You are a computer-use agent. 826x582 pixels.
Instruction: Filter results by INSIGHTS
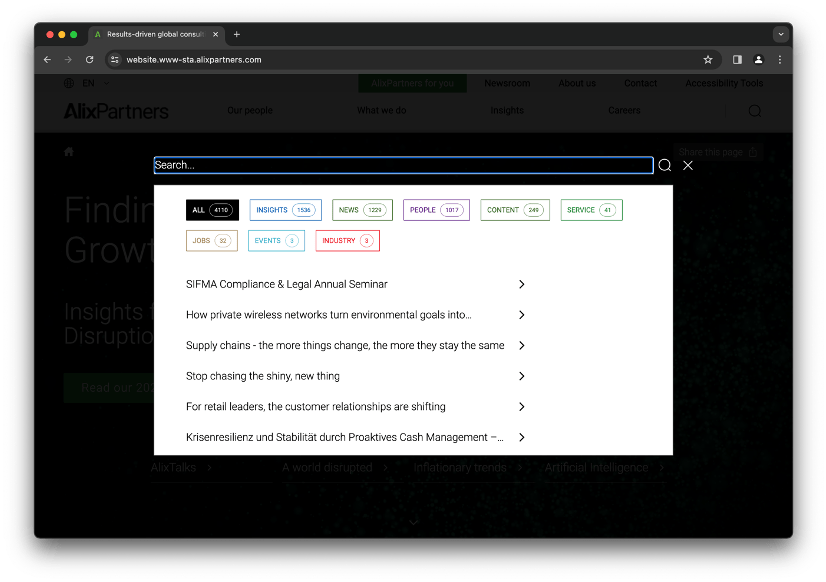pyautogui.click(x=286, y=210)
